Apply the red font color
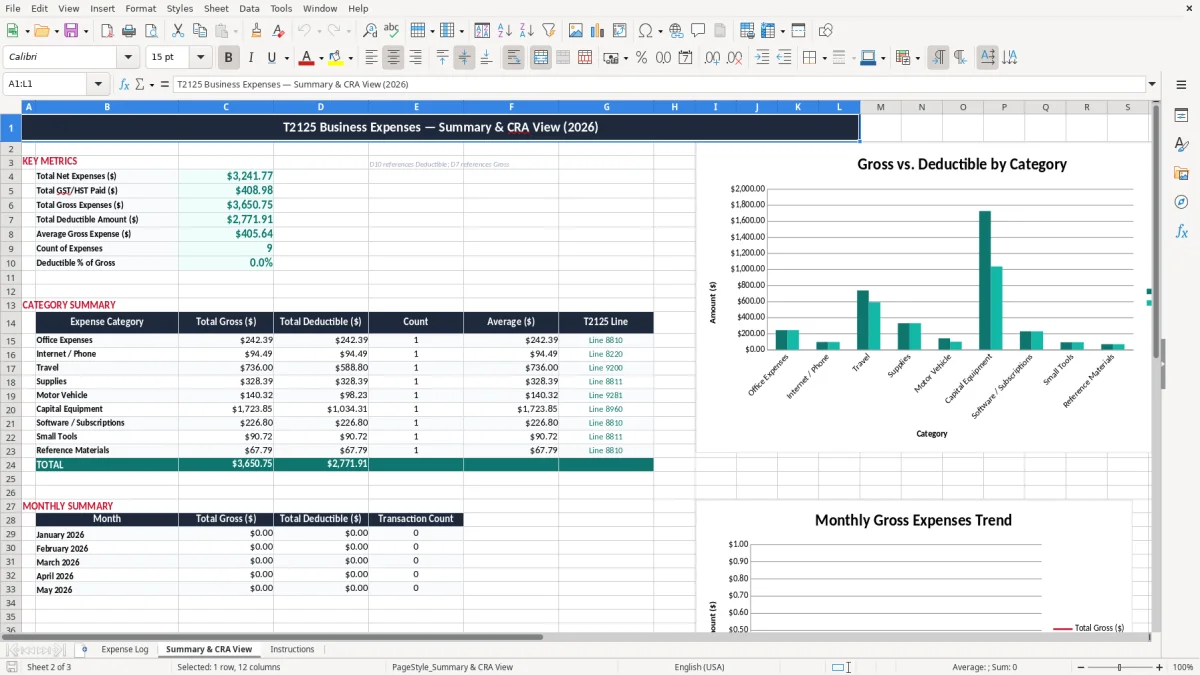This screenshot has width=1200, height=675. pyautogui.click(x=306, y=58)
